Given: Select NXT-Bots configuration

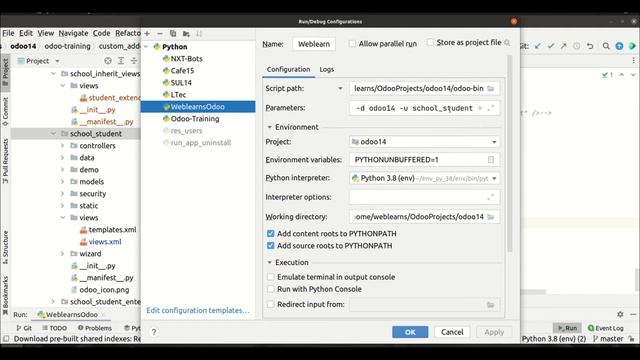Looking at the screenshot, I should [x=186, y=59].
